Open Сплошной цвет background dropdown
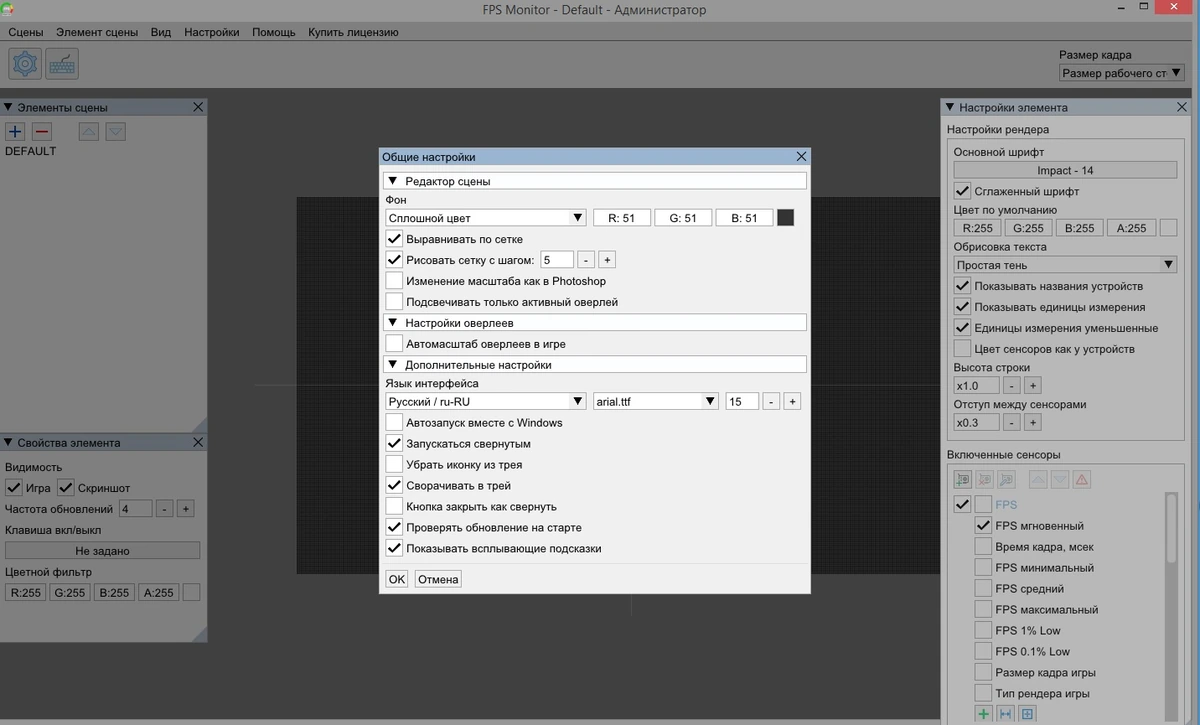This screenshot has width=1200, height=725. tap(486, 218)
